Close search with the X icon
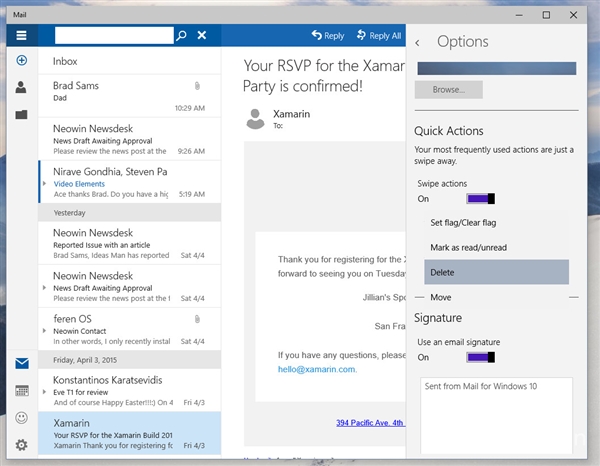Viewport: 600px width, 466px height. click(202, 35)
